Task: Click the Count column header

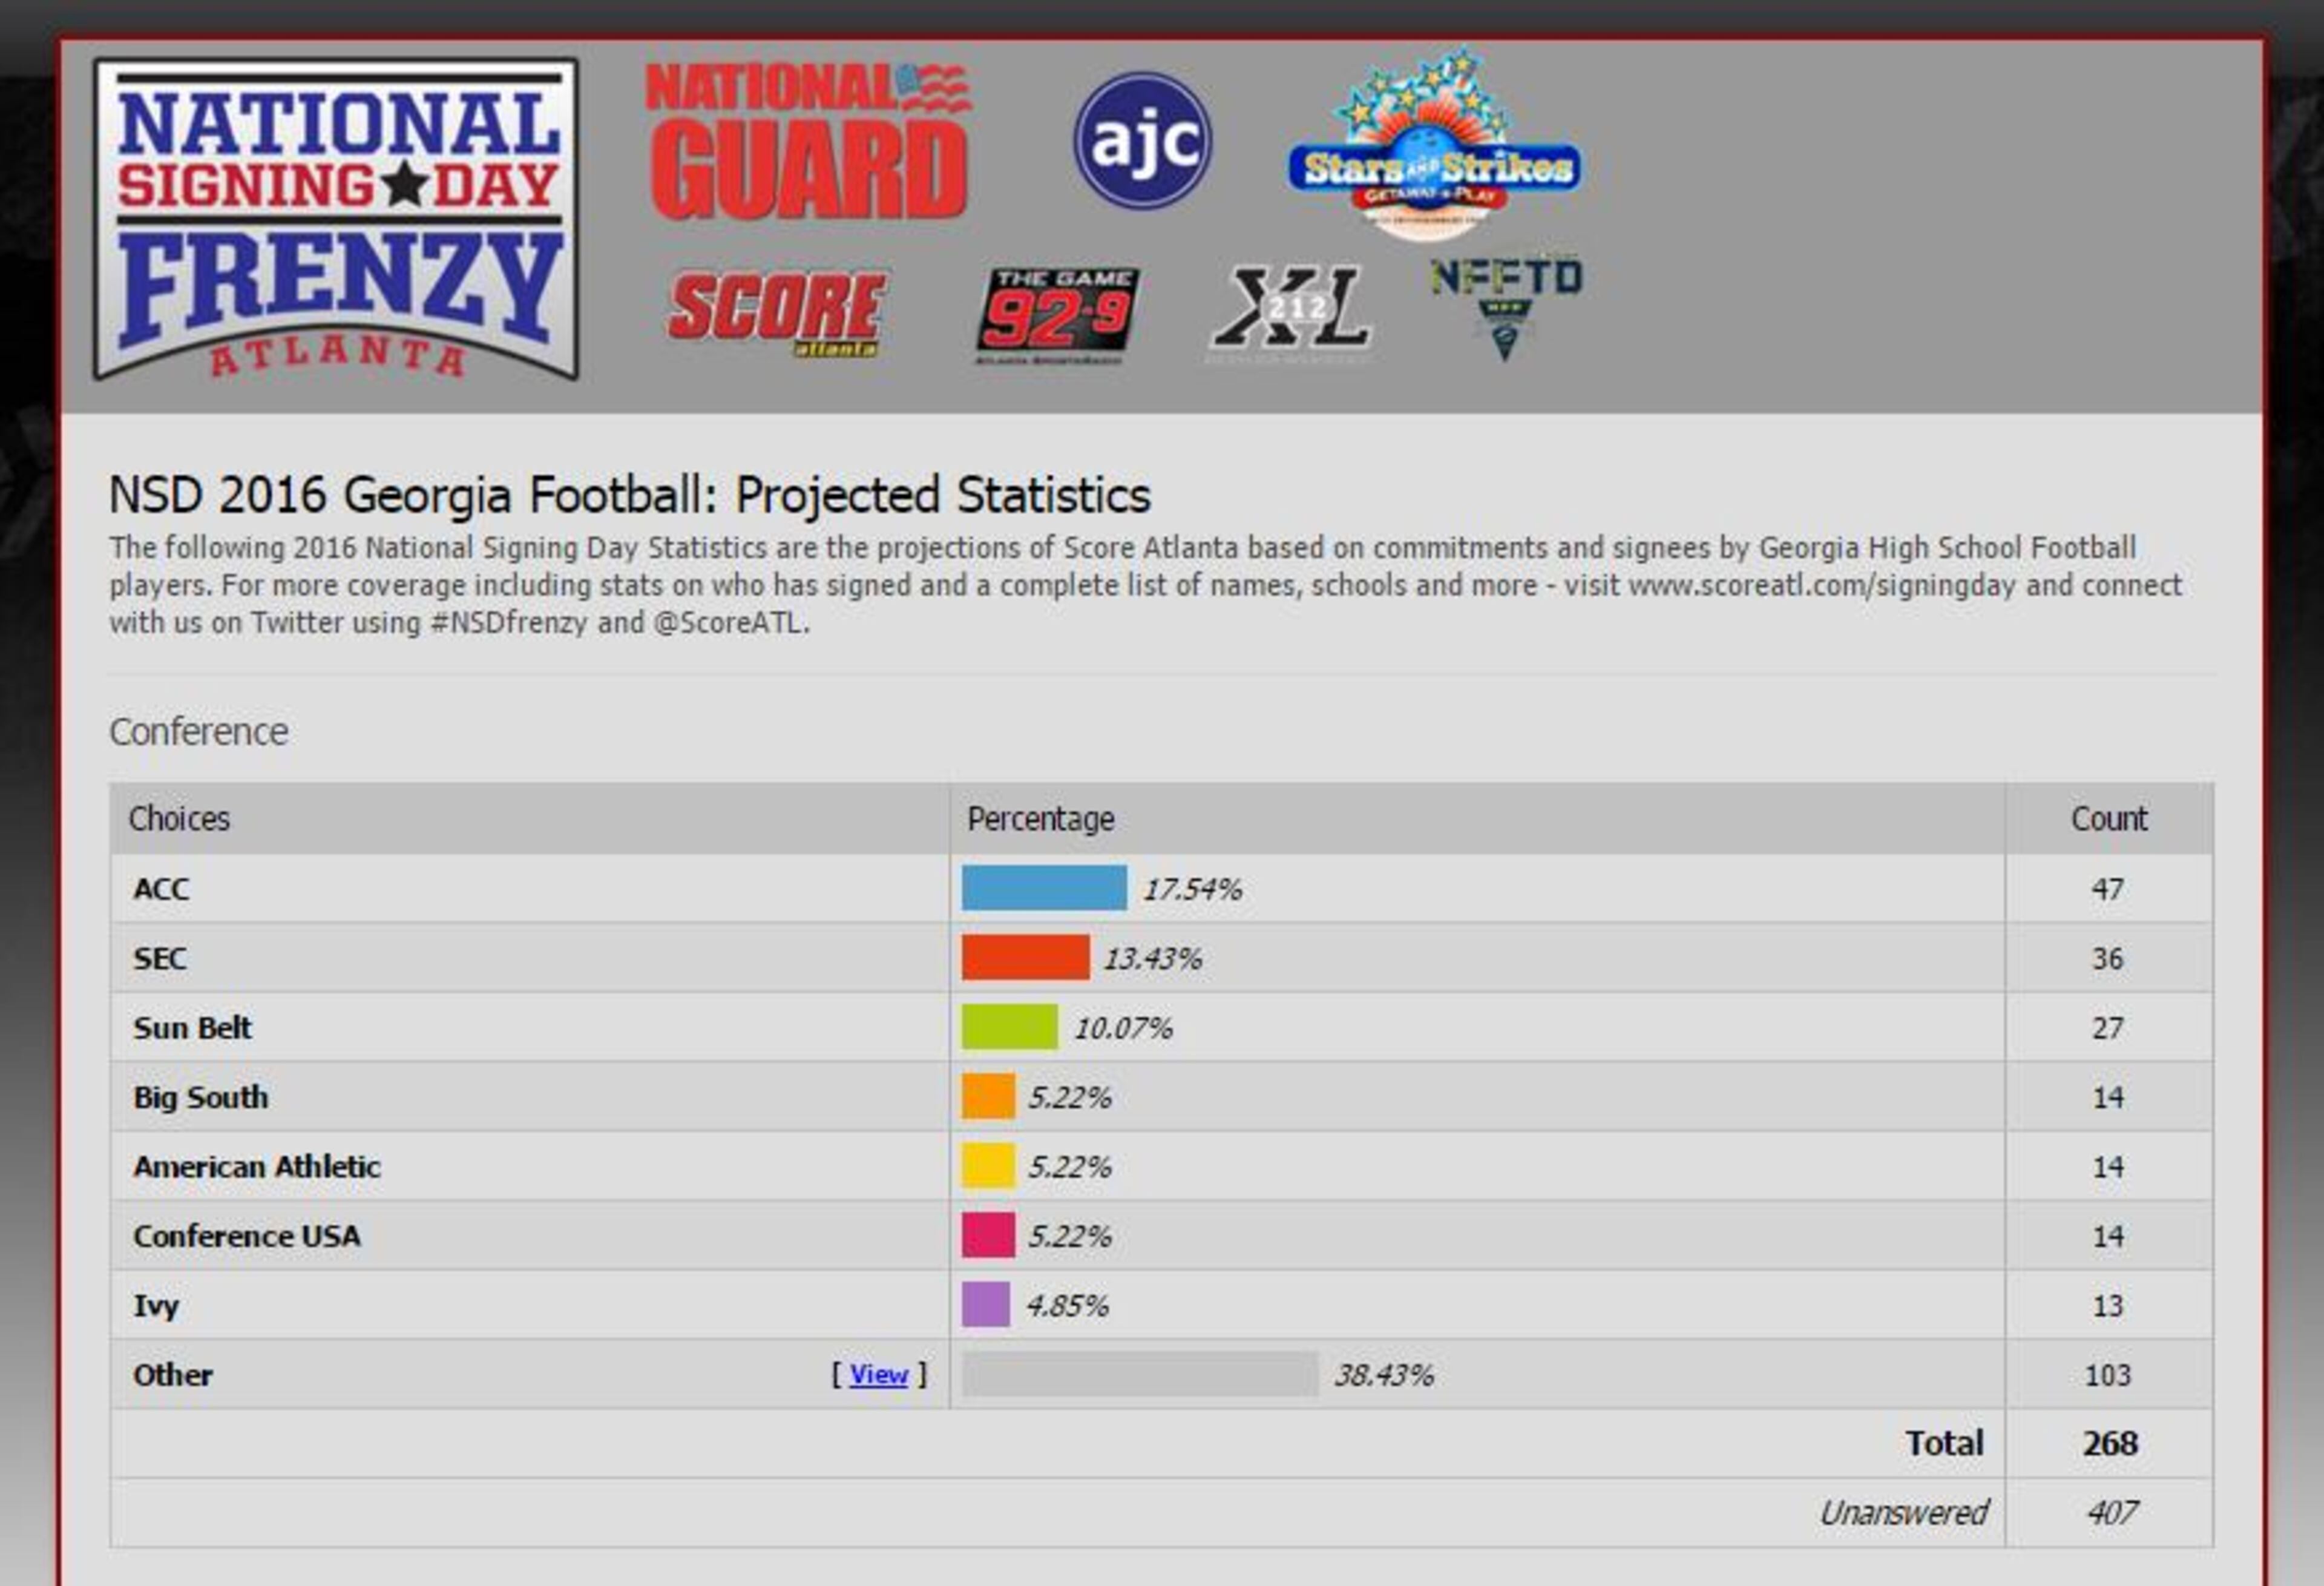Action: [2108, 819]
